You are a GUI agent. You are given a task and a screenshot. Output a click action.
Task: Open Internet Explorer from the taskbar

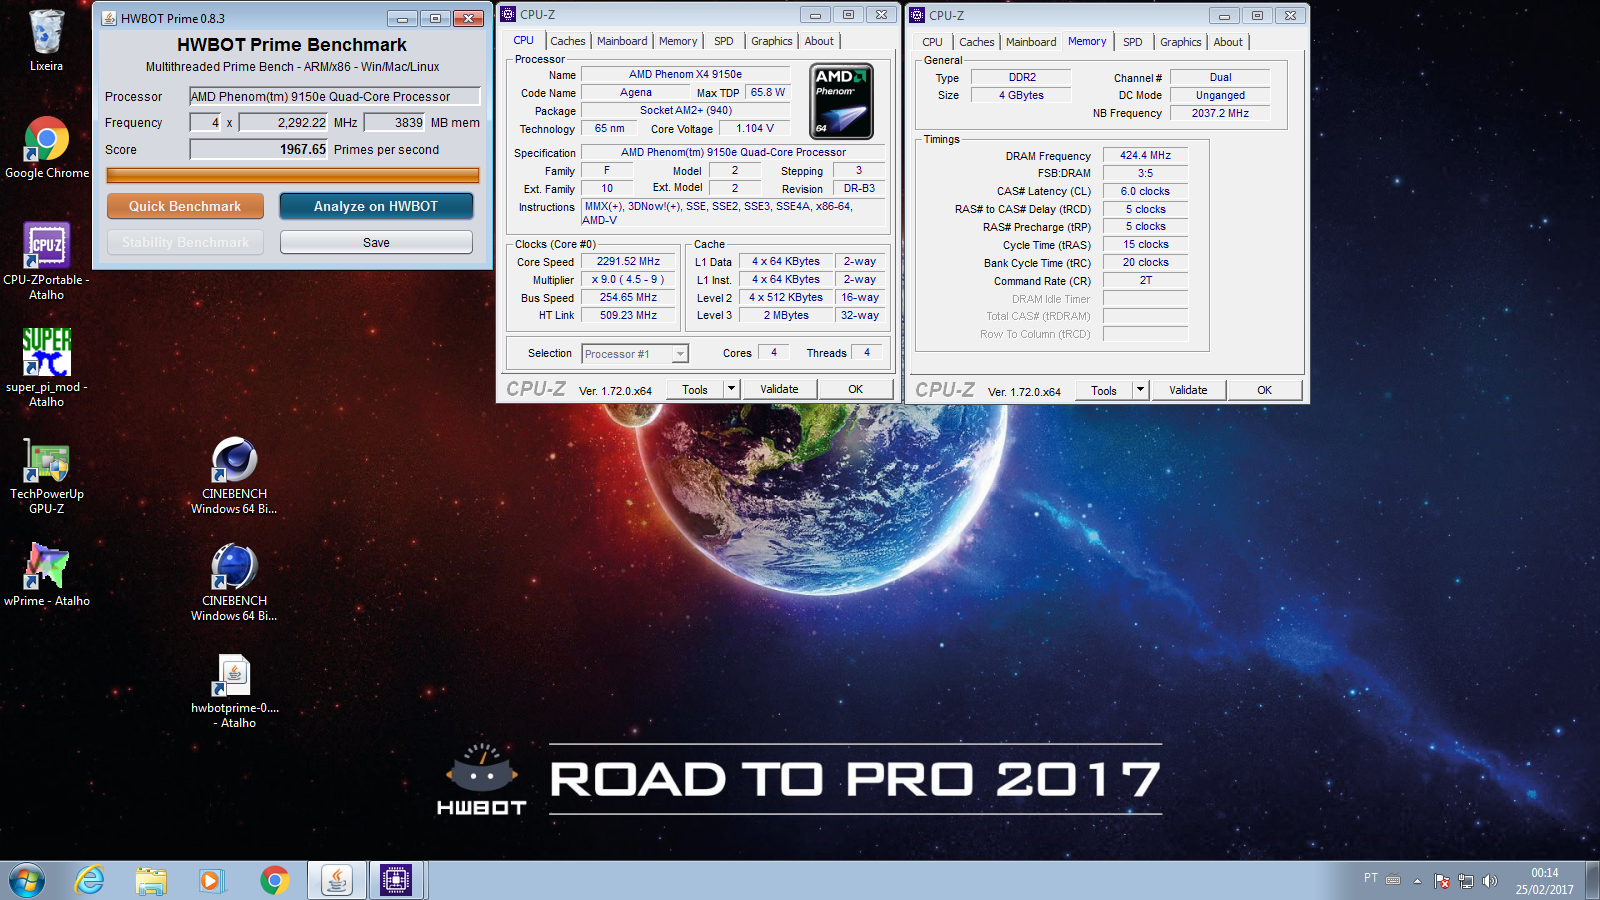point(90,881)
